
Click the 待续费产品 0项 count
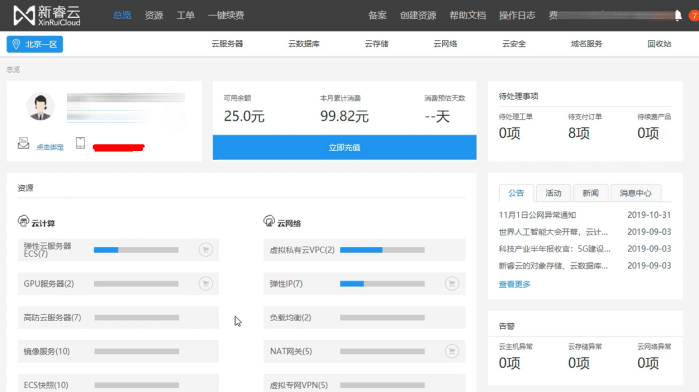[648, 133]
